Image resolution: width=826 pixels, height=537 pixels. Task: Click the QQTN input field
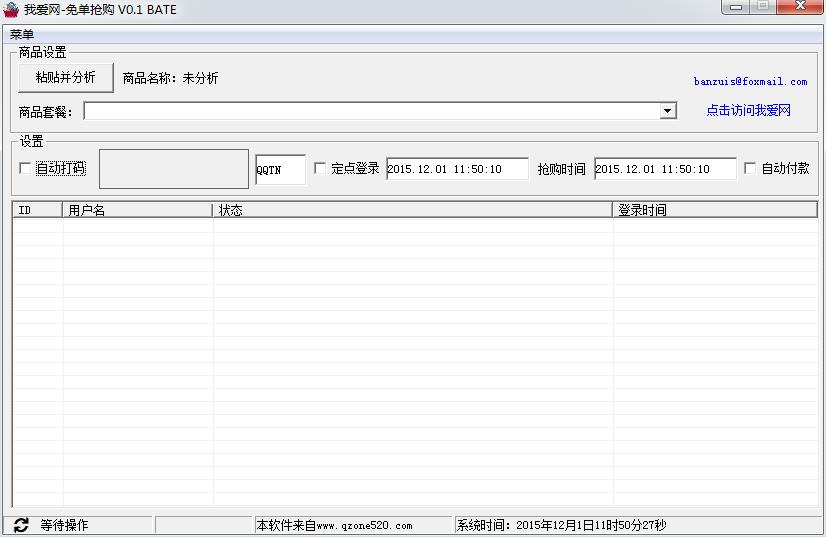tap(280, 170)
